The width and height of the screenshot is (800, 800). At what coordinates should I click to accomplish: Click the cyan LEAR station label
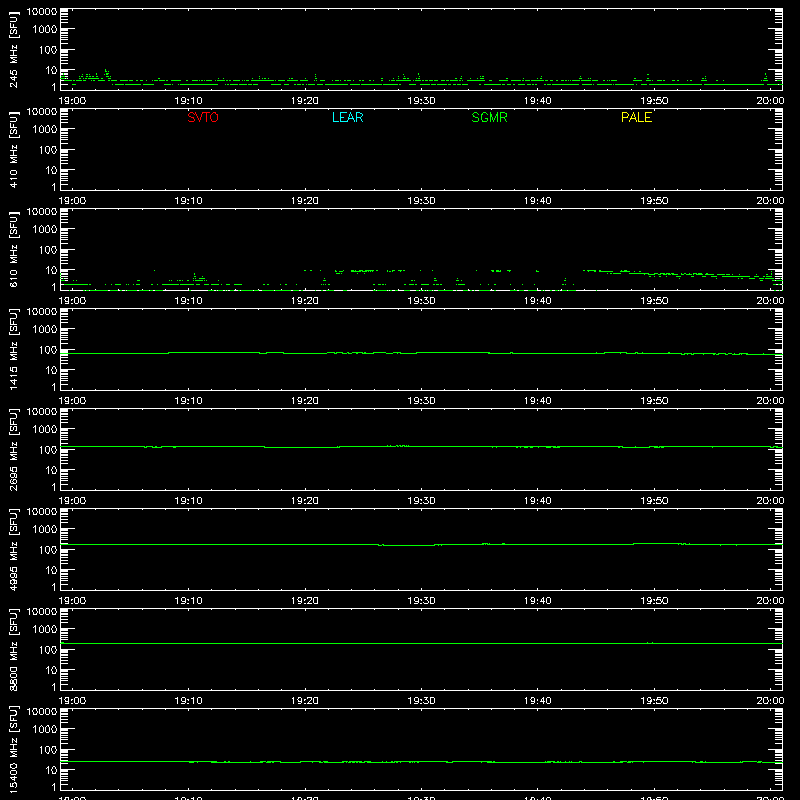[347, 117]
